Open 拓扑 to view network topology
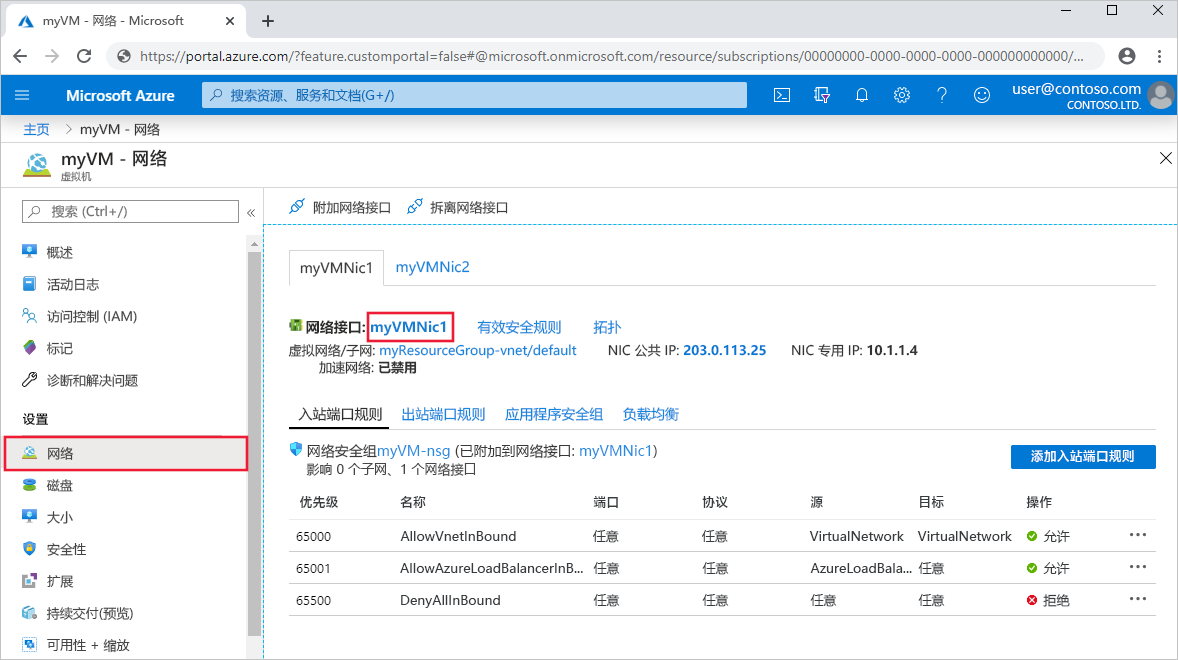1178x660 pixels. point(606,327)
